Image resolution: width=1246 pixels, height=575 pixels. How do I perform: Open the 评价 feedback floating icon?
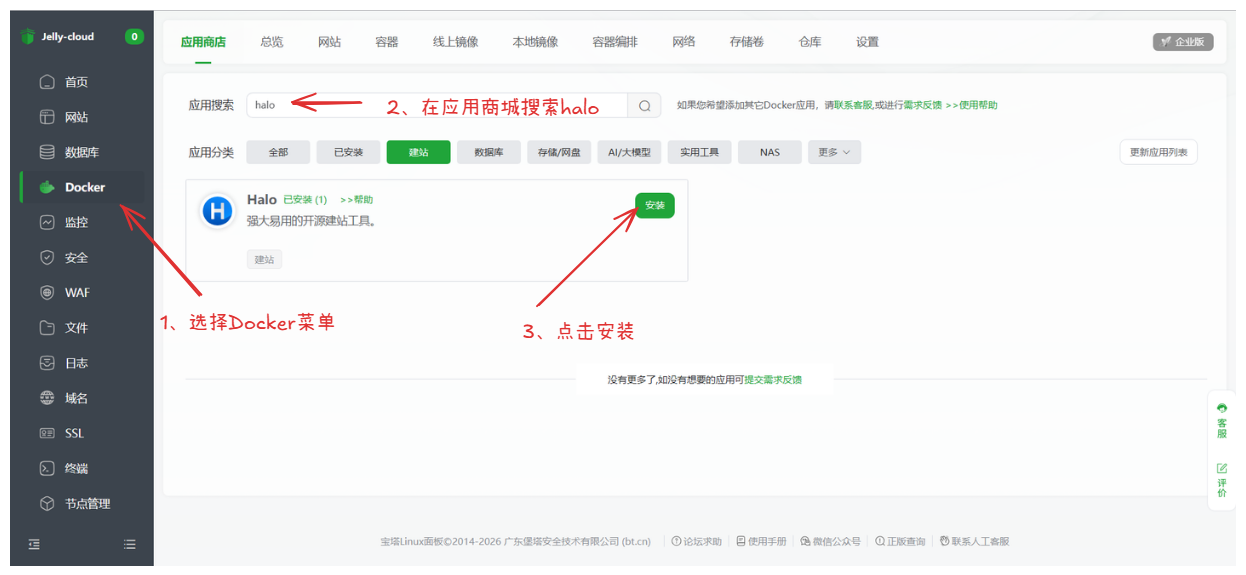point(1221,480)
